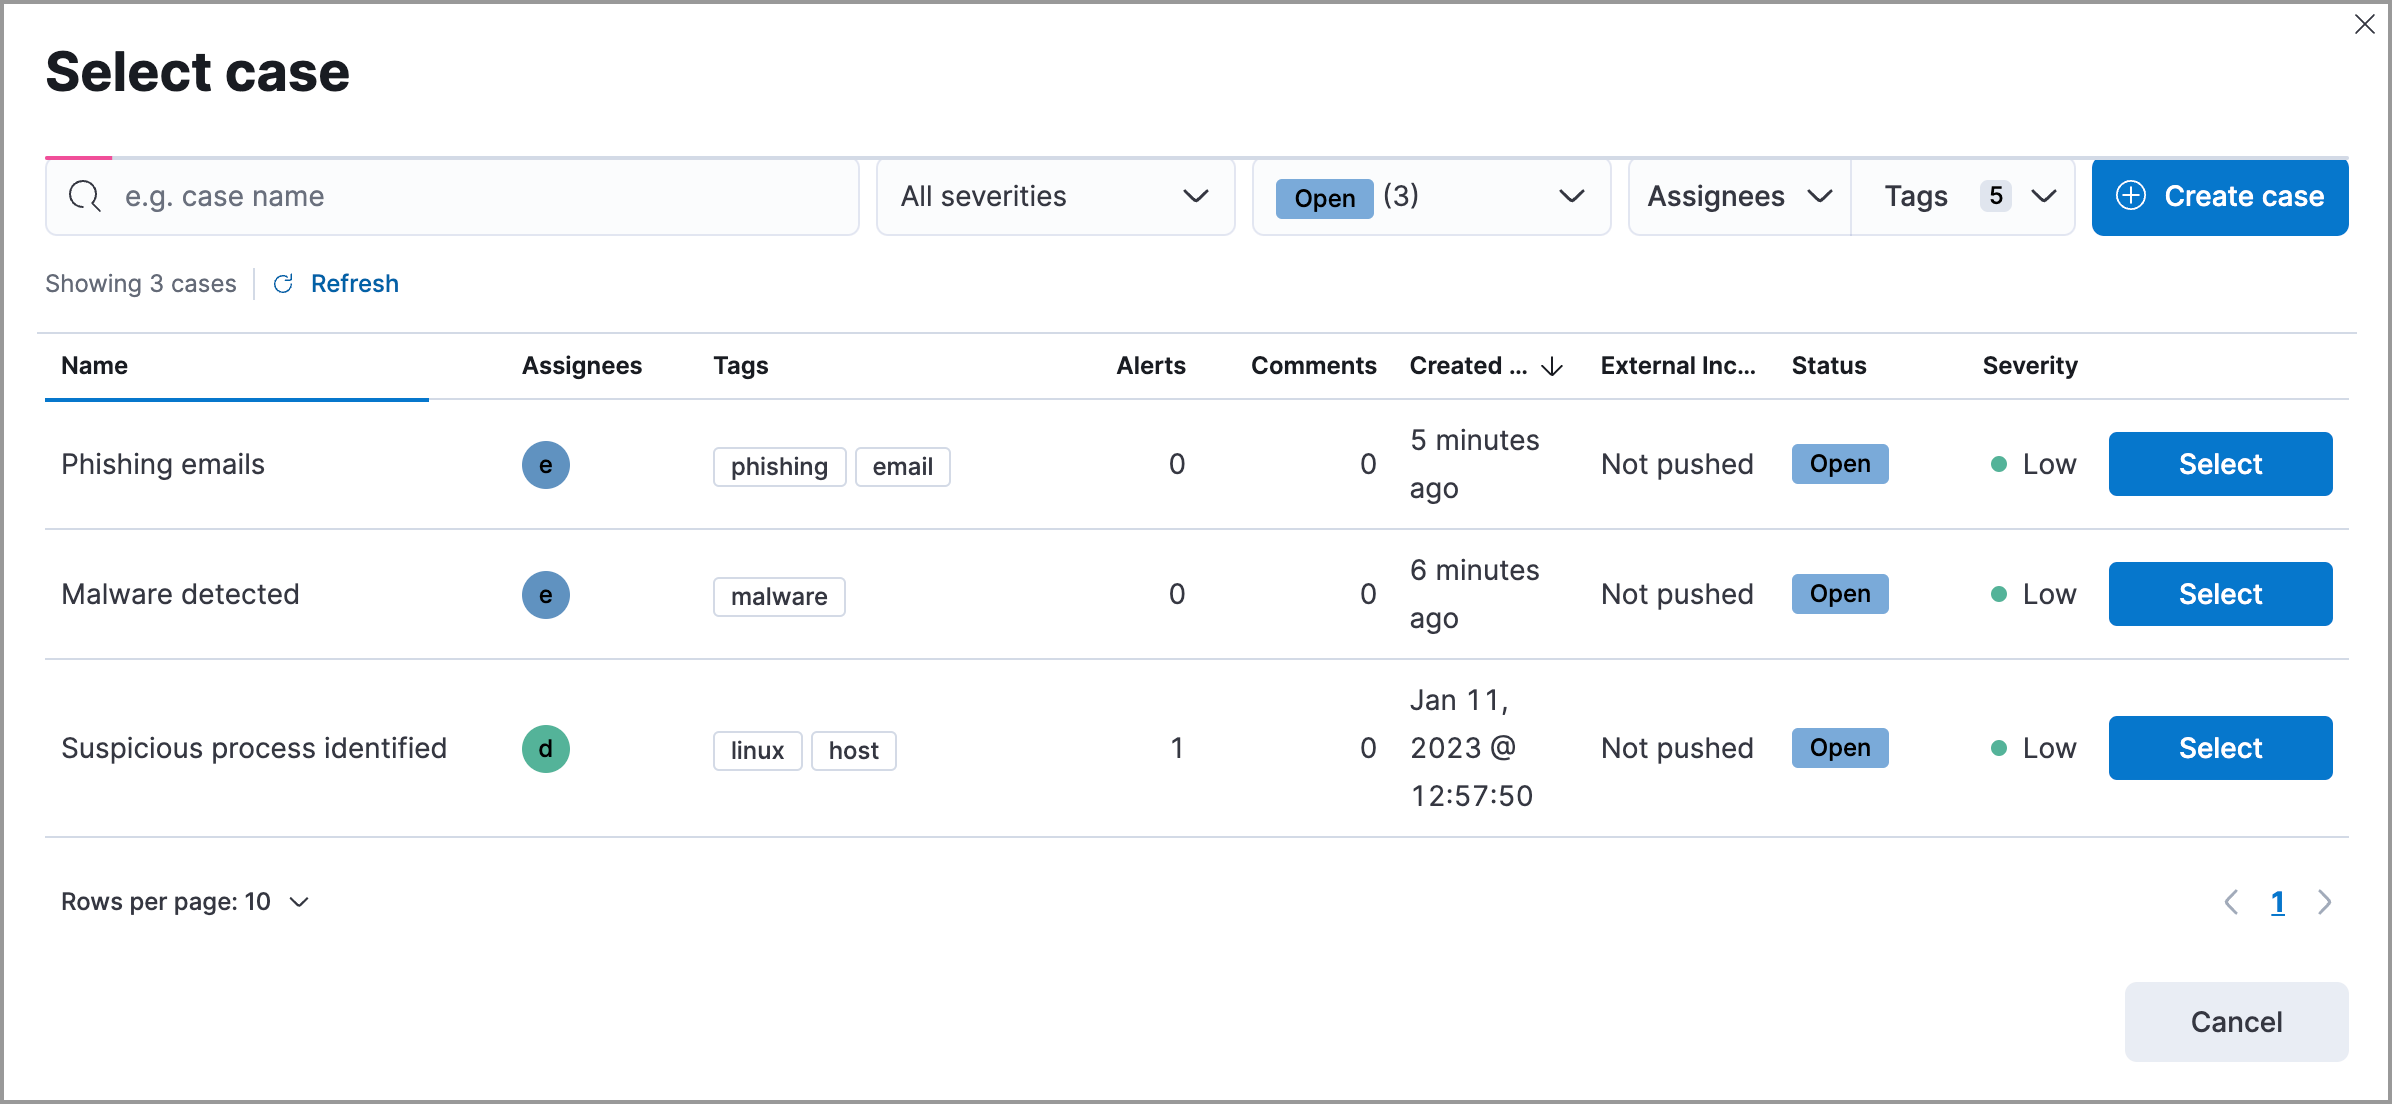Click the plus icon on Create case button
The height and width of the screenshot is (1104, 2392).
tap(2133, 197)
